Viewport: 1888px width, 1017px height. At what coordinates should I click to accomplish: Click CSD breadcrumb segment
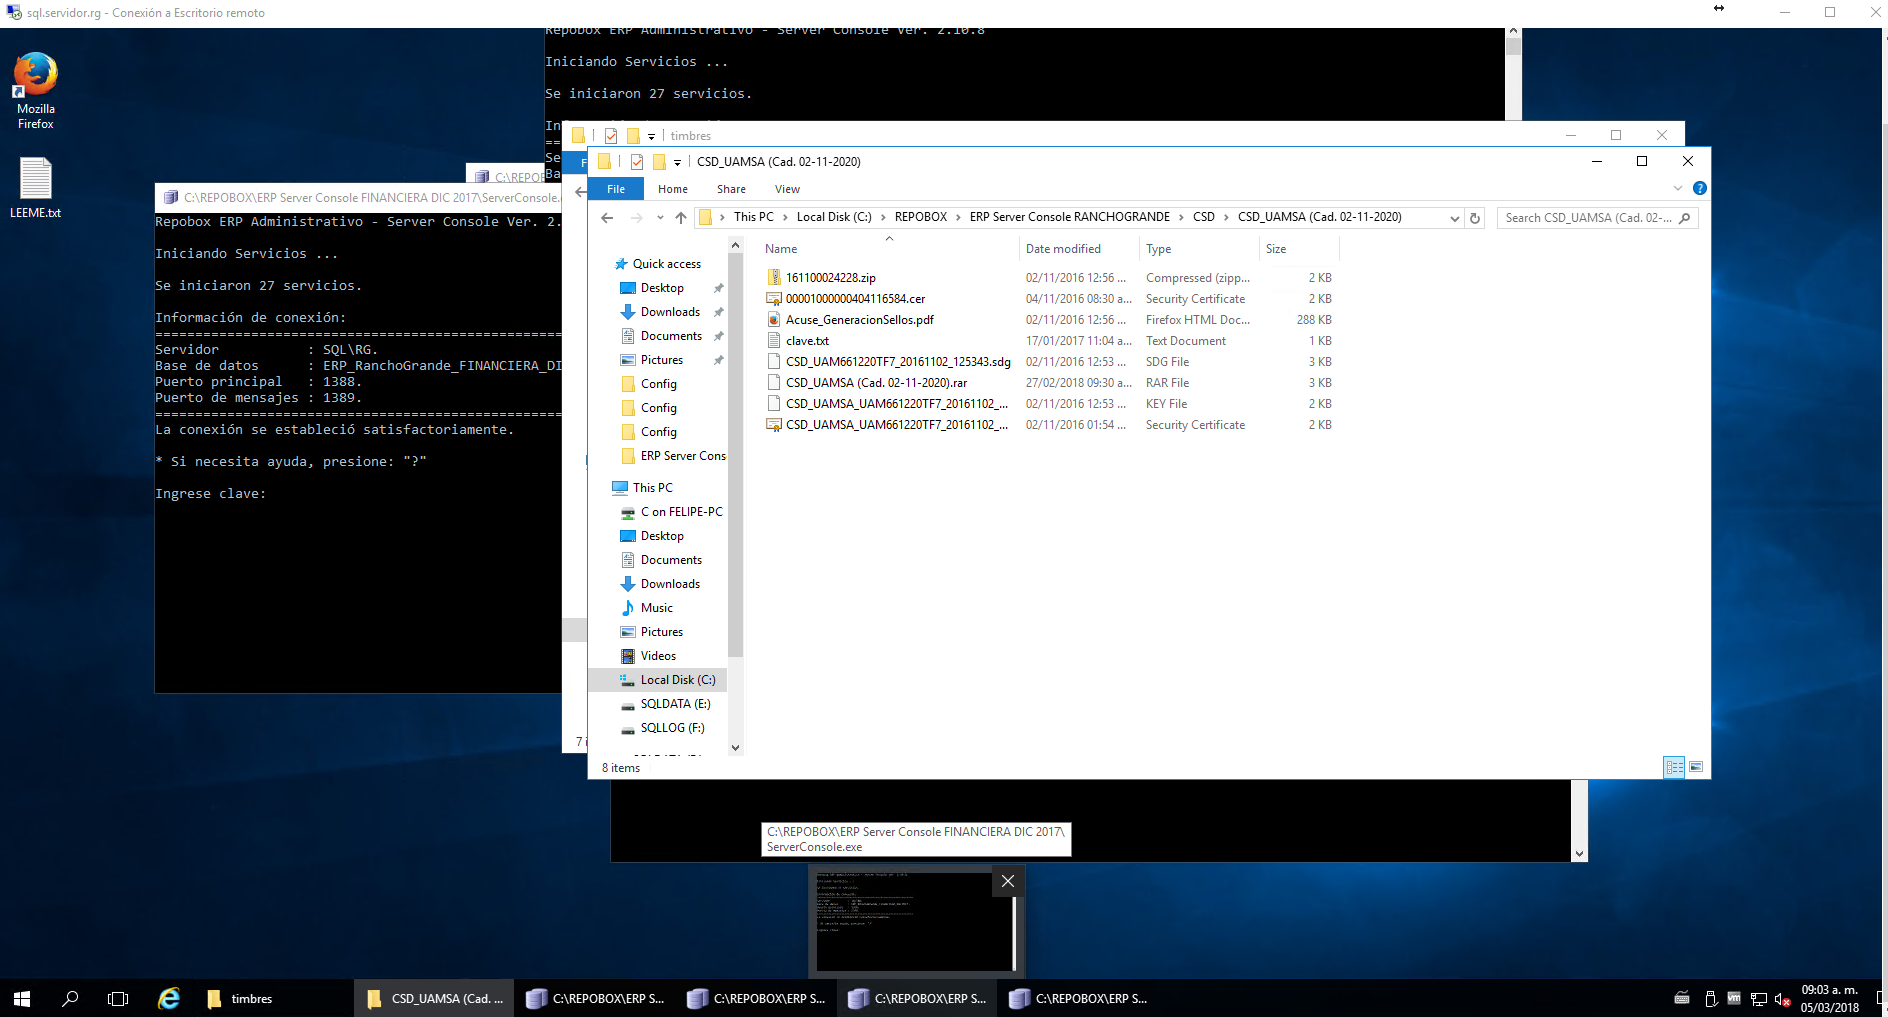(x=1204, y=217)
